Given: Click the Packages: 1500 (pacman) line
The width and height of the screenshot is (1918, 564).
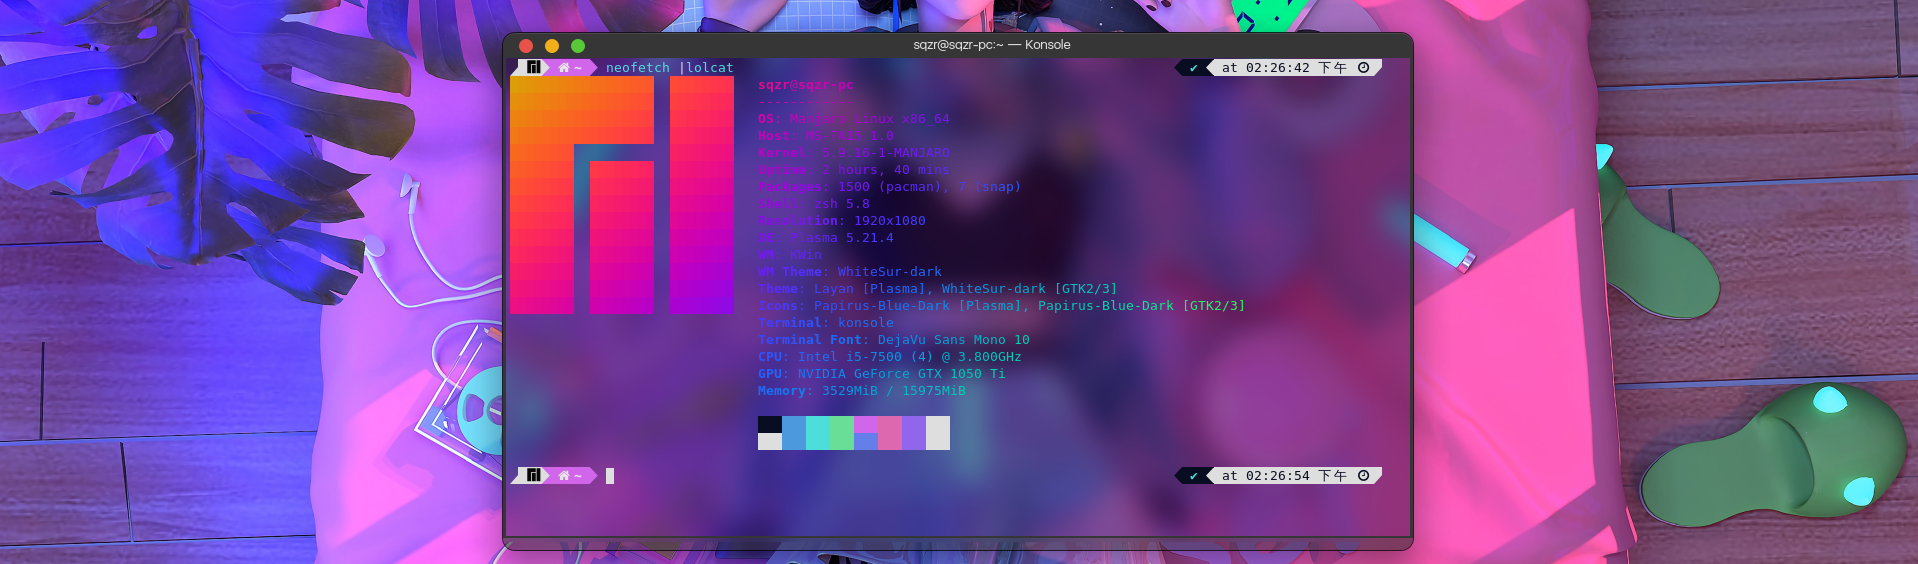Looking at the screenshot, I should click(x=889, y=187).
